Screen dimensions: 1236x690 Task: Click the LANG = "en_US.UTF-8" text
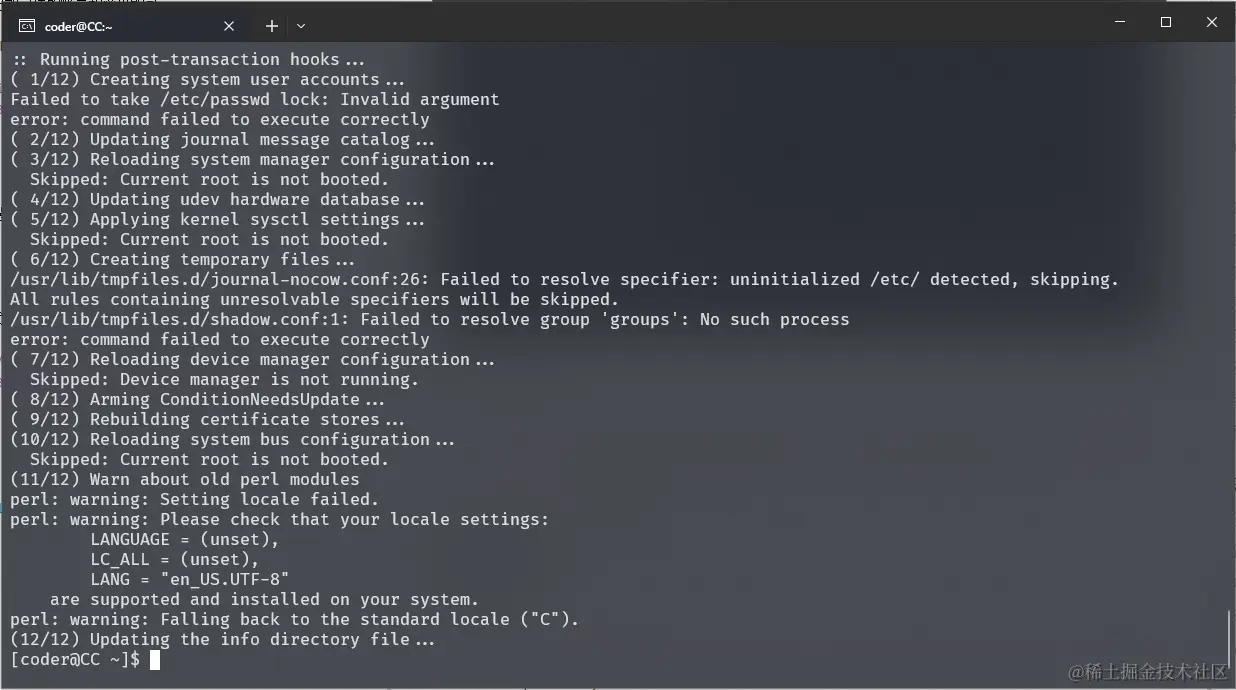coord(190,580)
